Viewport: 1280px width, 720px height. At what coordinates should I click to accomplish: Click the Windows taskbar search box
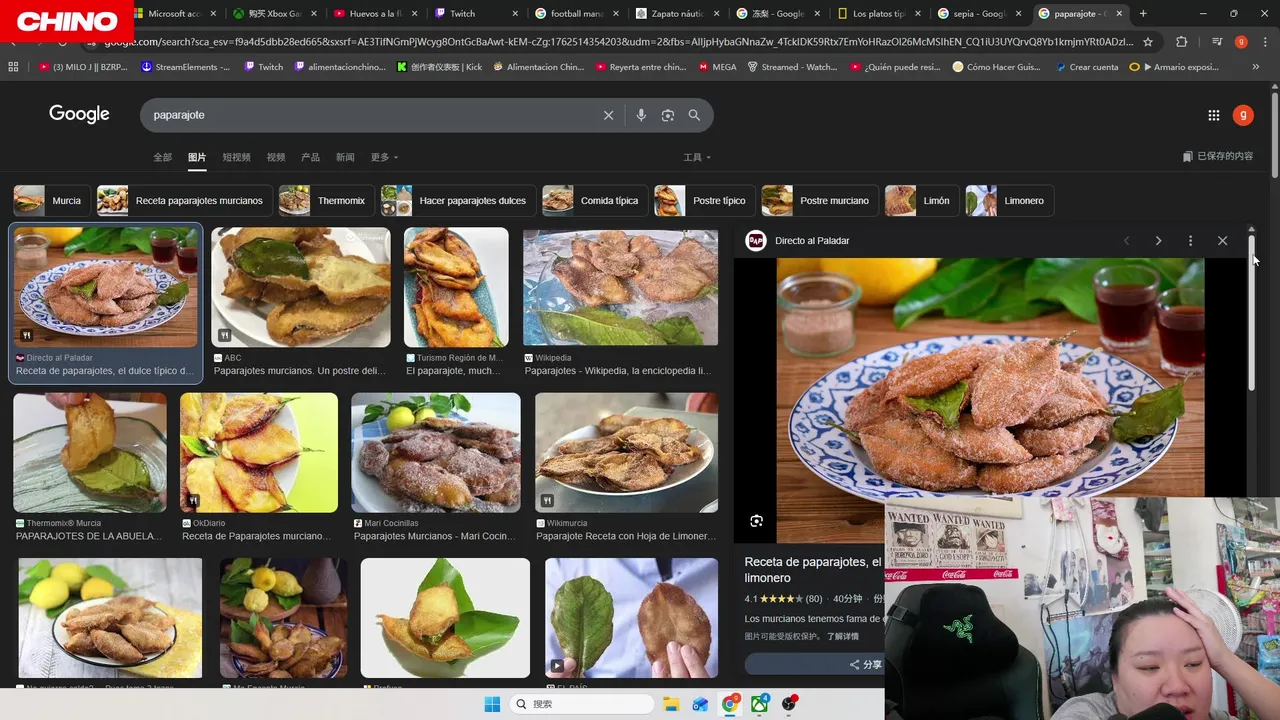coord(582,704)
